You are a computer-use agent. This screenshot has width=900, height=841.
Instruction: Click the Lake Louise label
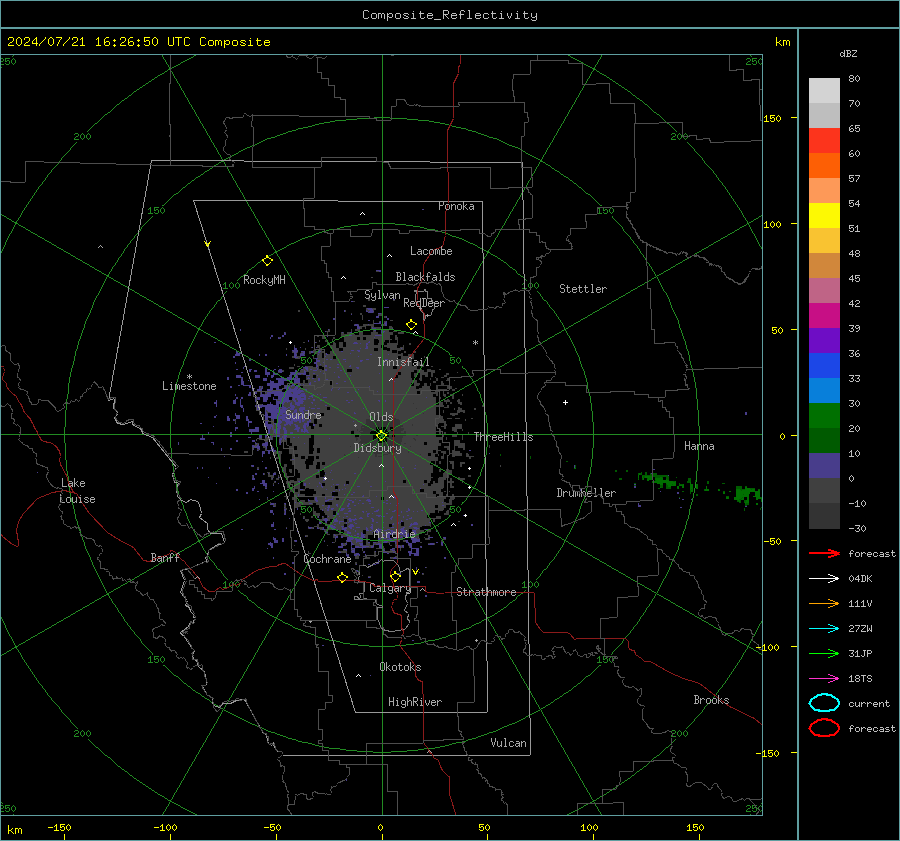pyautogui.click(x=77, y=491)
